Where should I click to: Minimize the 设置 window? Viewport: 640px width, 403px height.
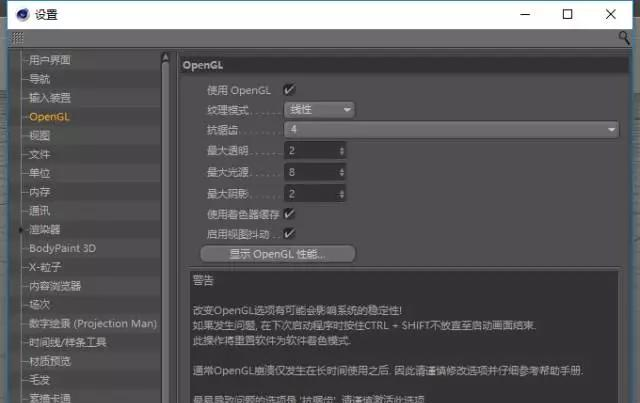pos(525,14)
